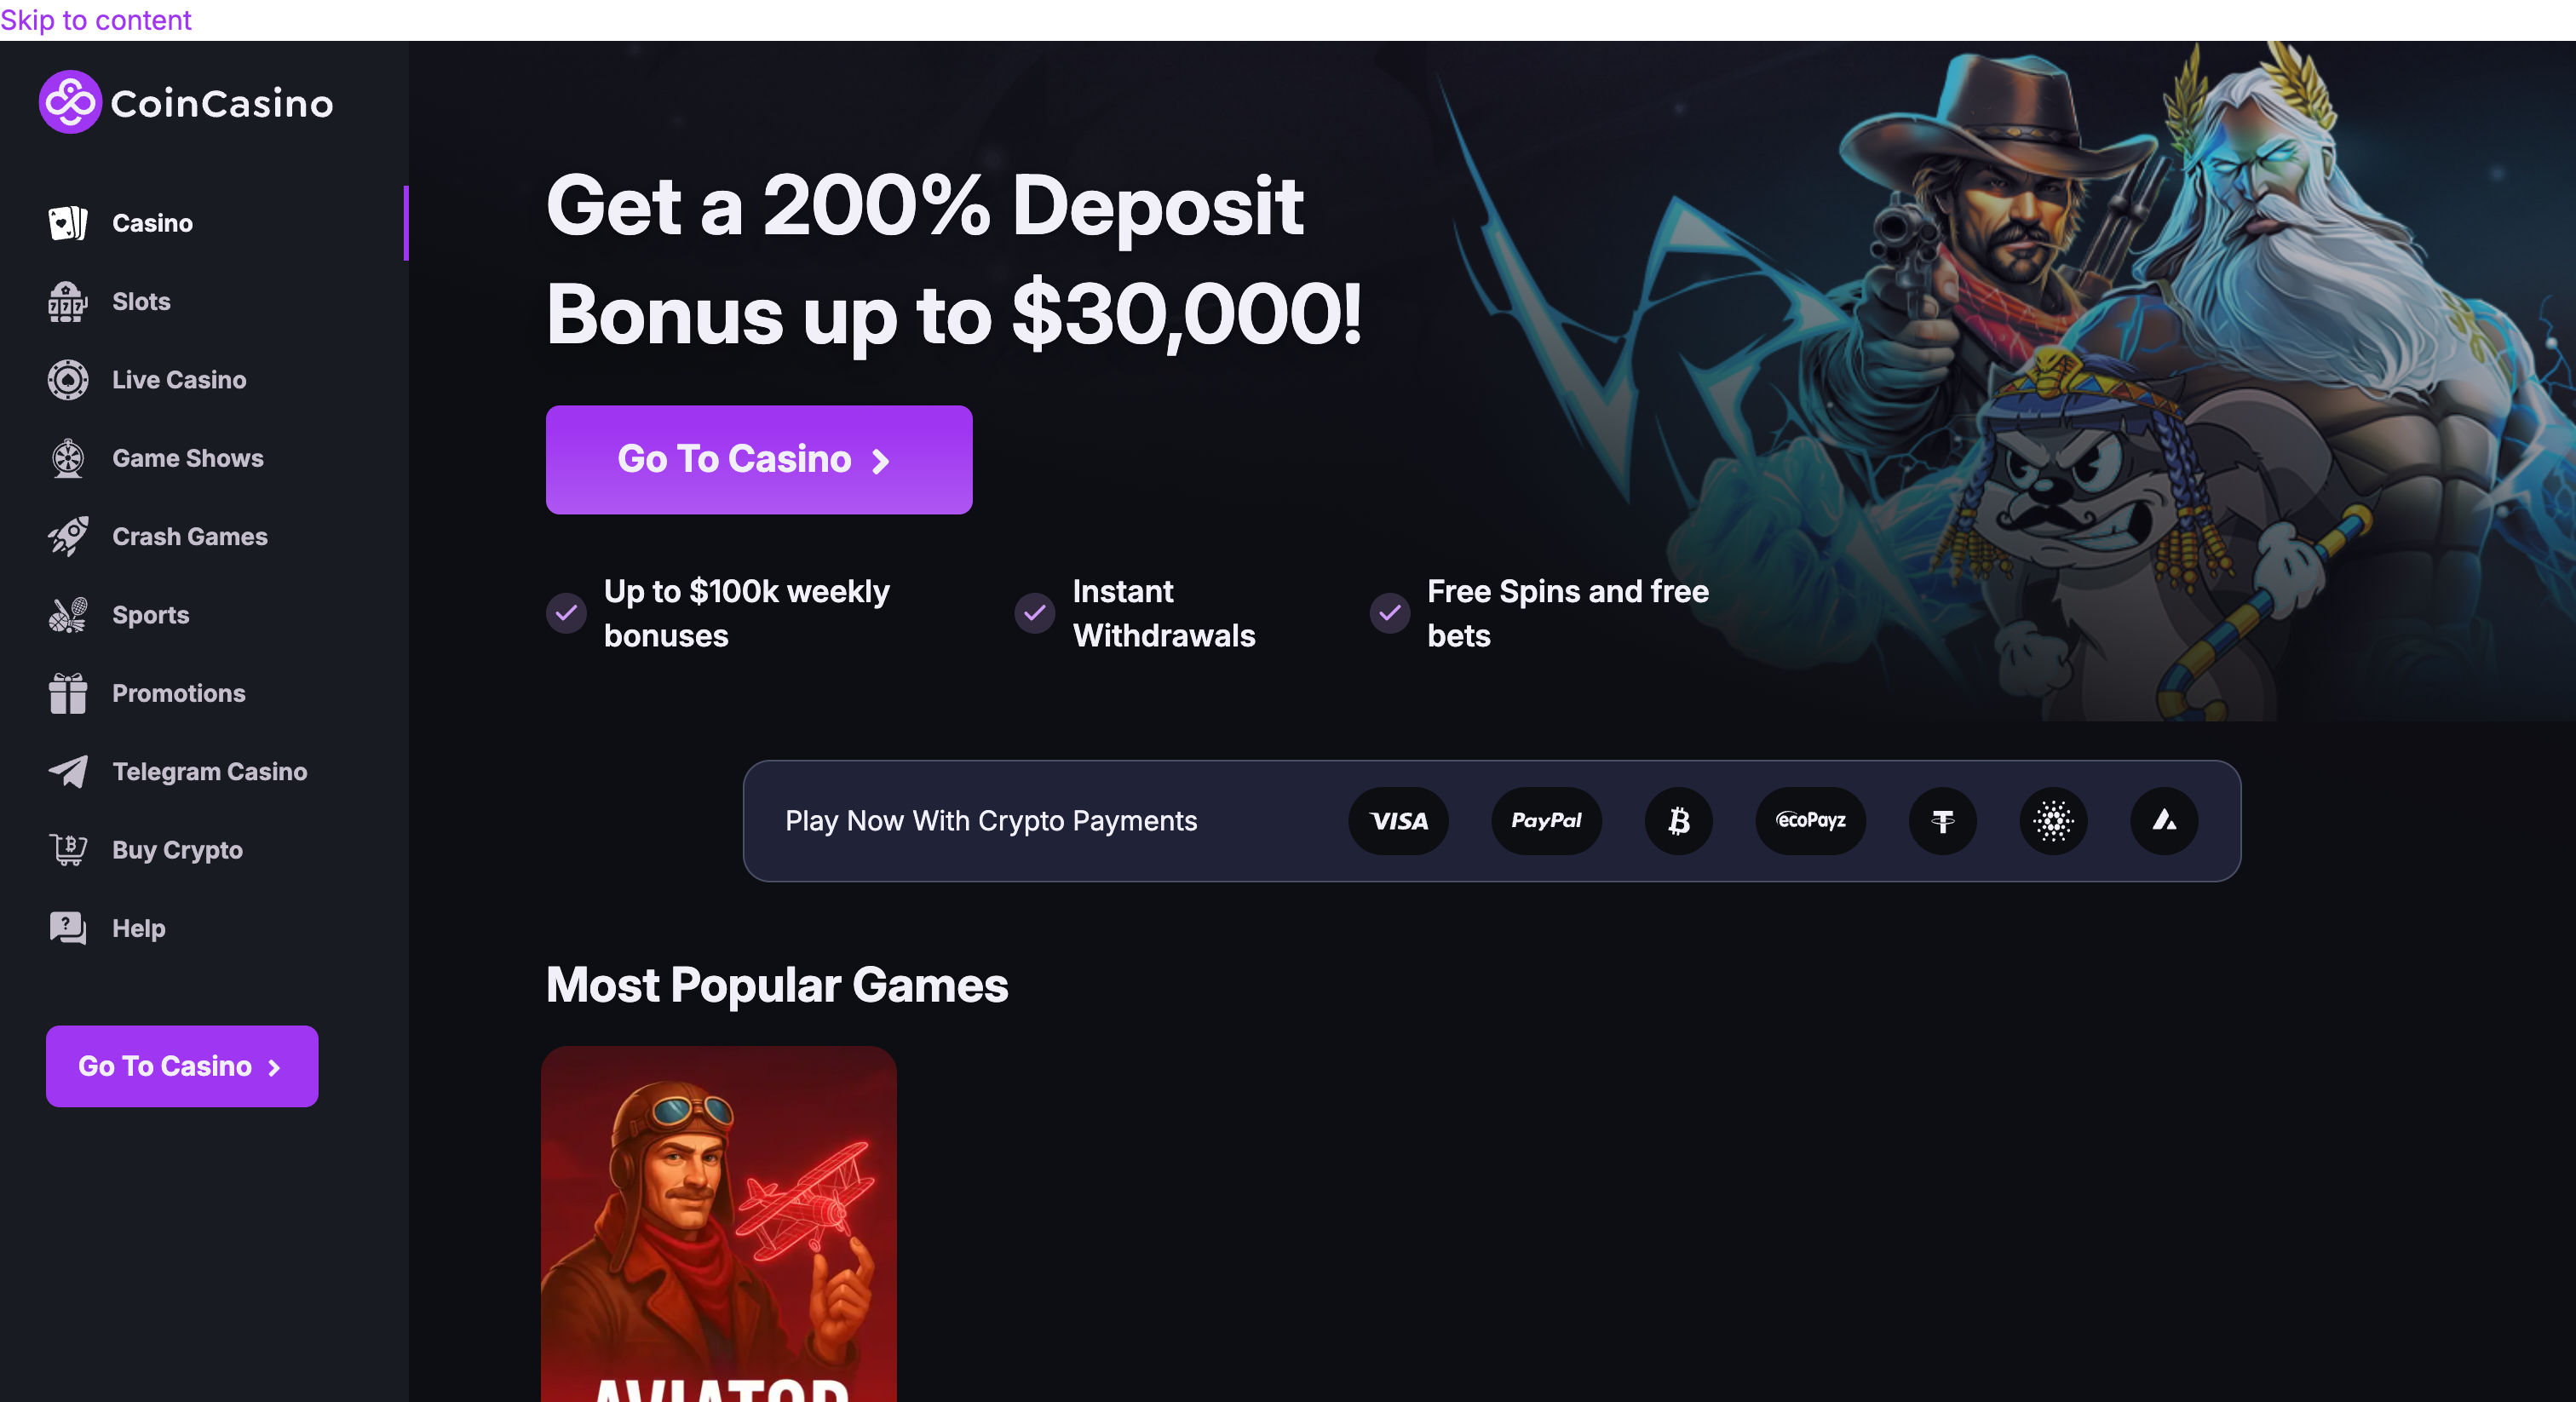This screenshot has width=2576, height=1402.
Task: Choose the Promotions gift box icon
Action: click(x=68, y=694)
